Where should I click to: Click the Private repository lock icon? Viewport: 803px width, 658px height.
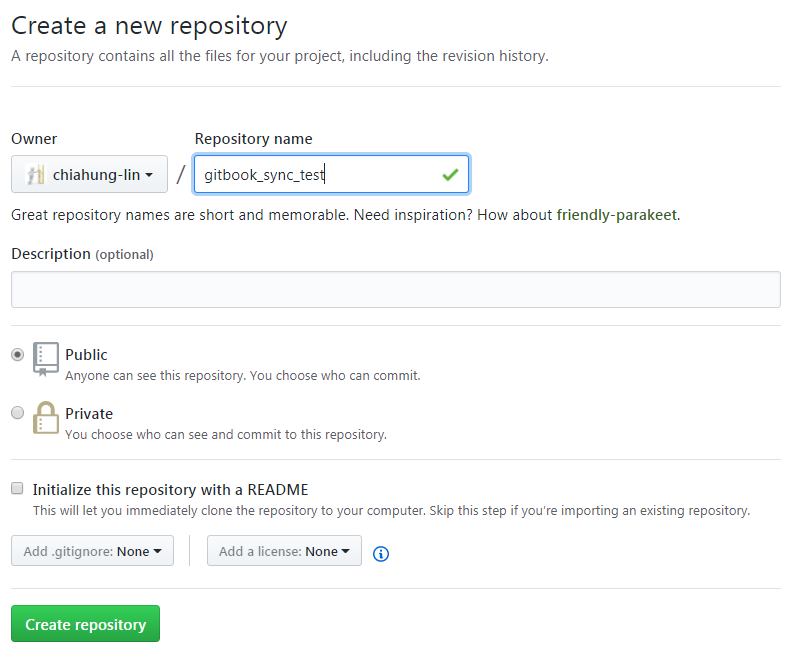pos(46,417)
